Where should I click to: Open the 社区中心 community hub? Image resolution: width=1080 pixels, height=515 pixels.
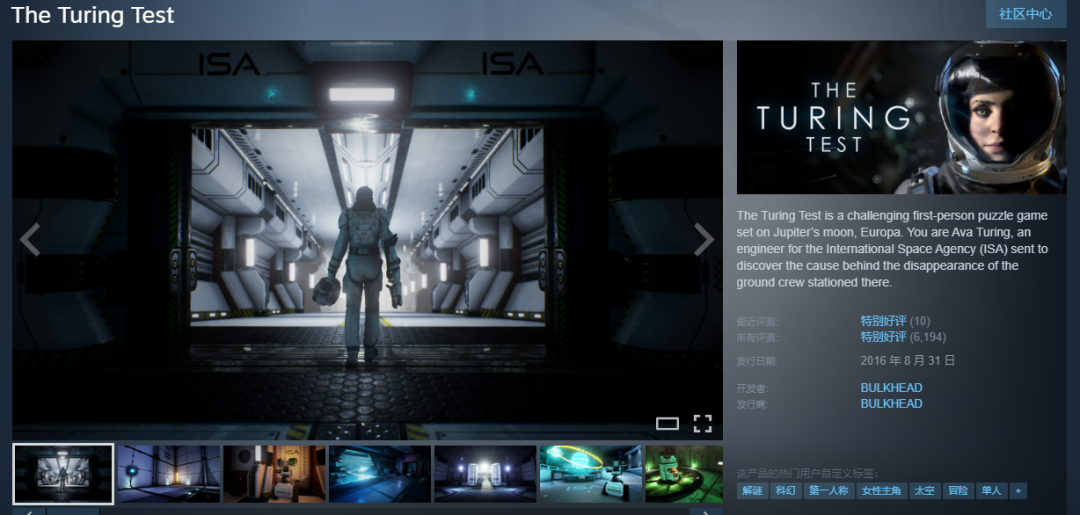[1025, 14]
